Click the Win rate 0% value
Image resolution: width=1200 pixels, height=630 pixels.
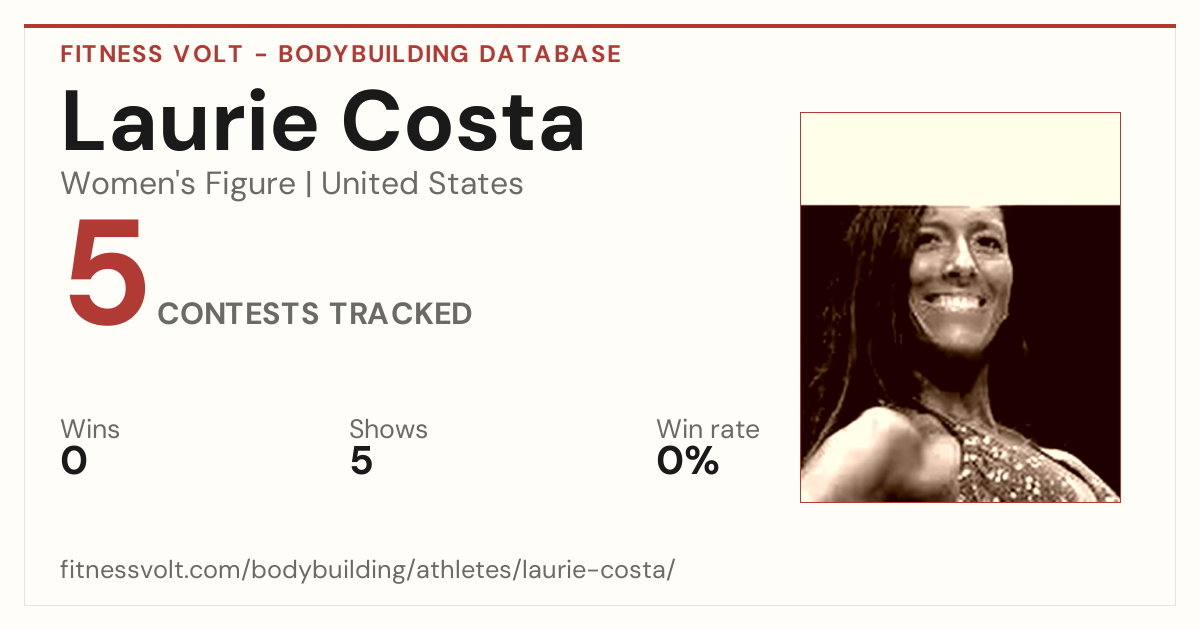pyautogui.click(x=688, y=461)
